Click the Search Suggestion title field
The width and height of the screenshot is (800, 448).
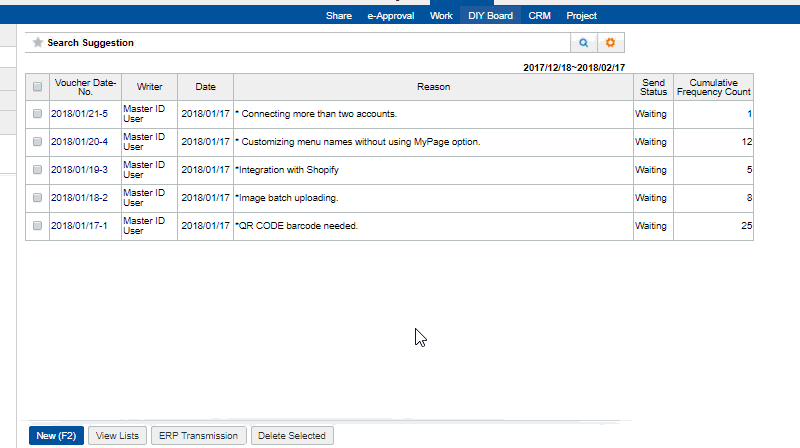tap(297, 43)
